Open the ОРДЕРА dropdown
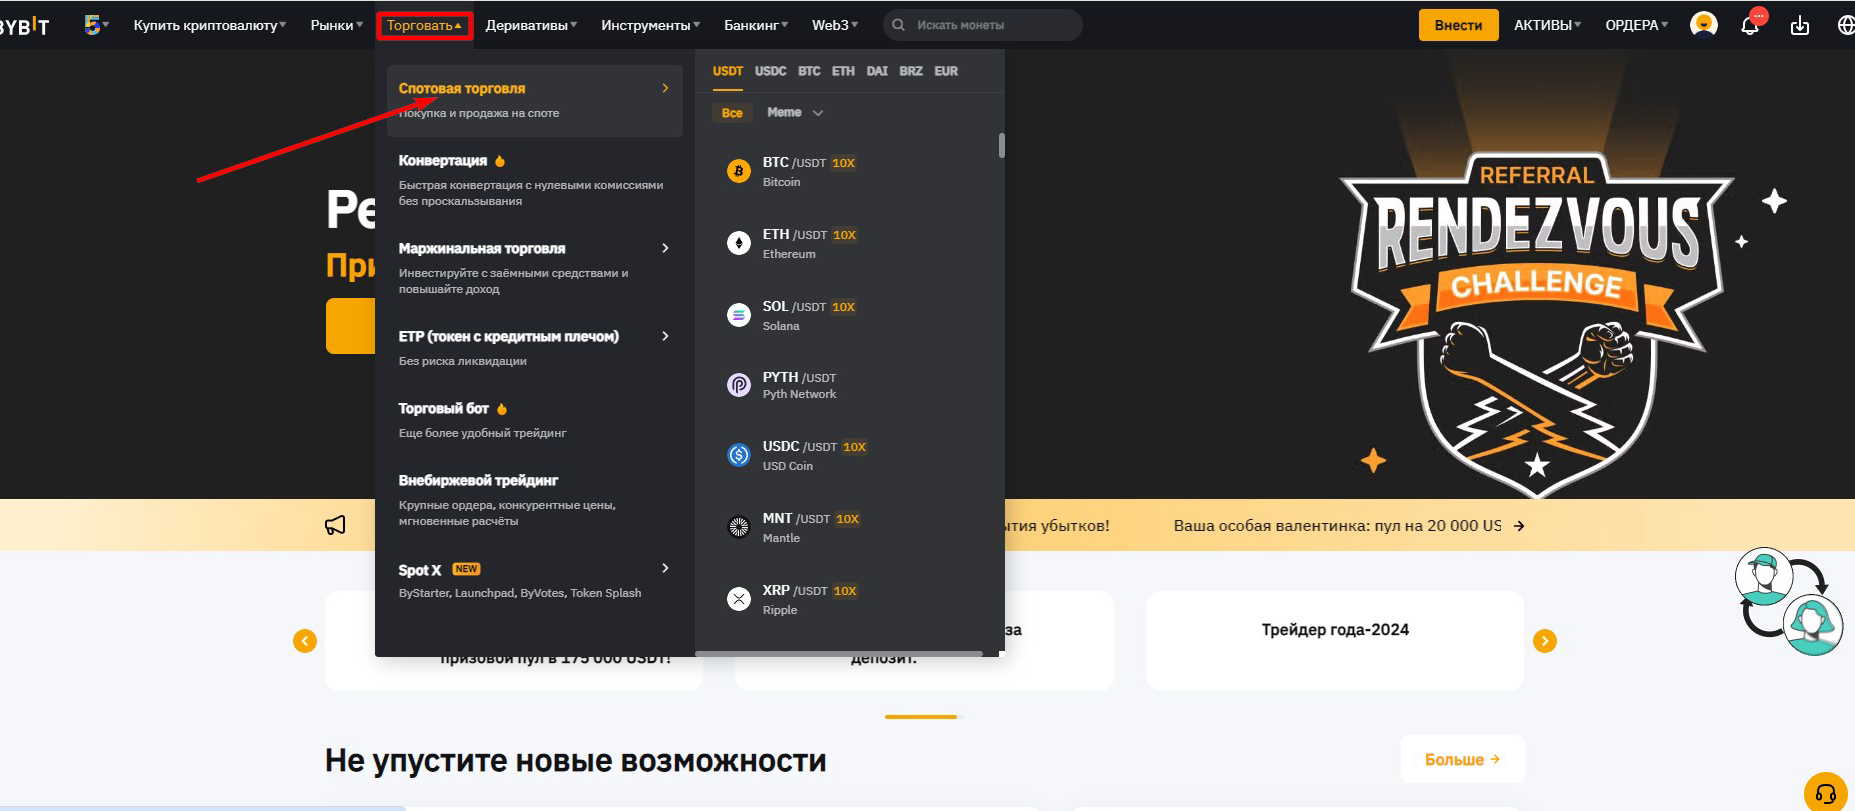Image resolution: width=1855 pixels, height=811 pixels. 1636,25
